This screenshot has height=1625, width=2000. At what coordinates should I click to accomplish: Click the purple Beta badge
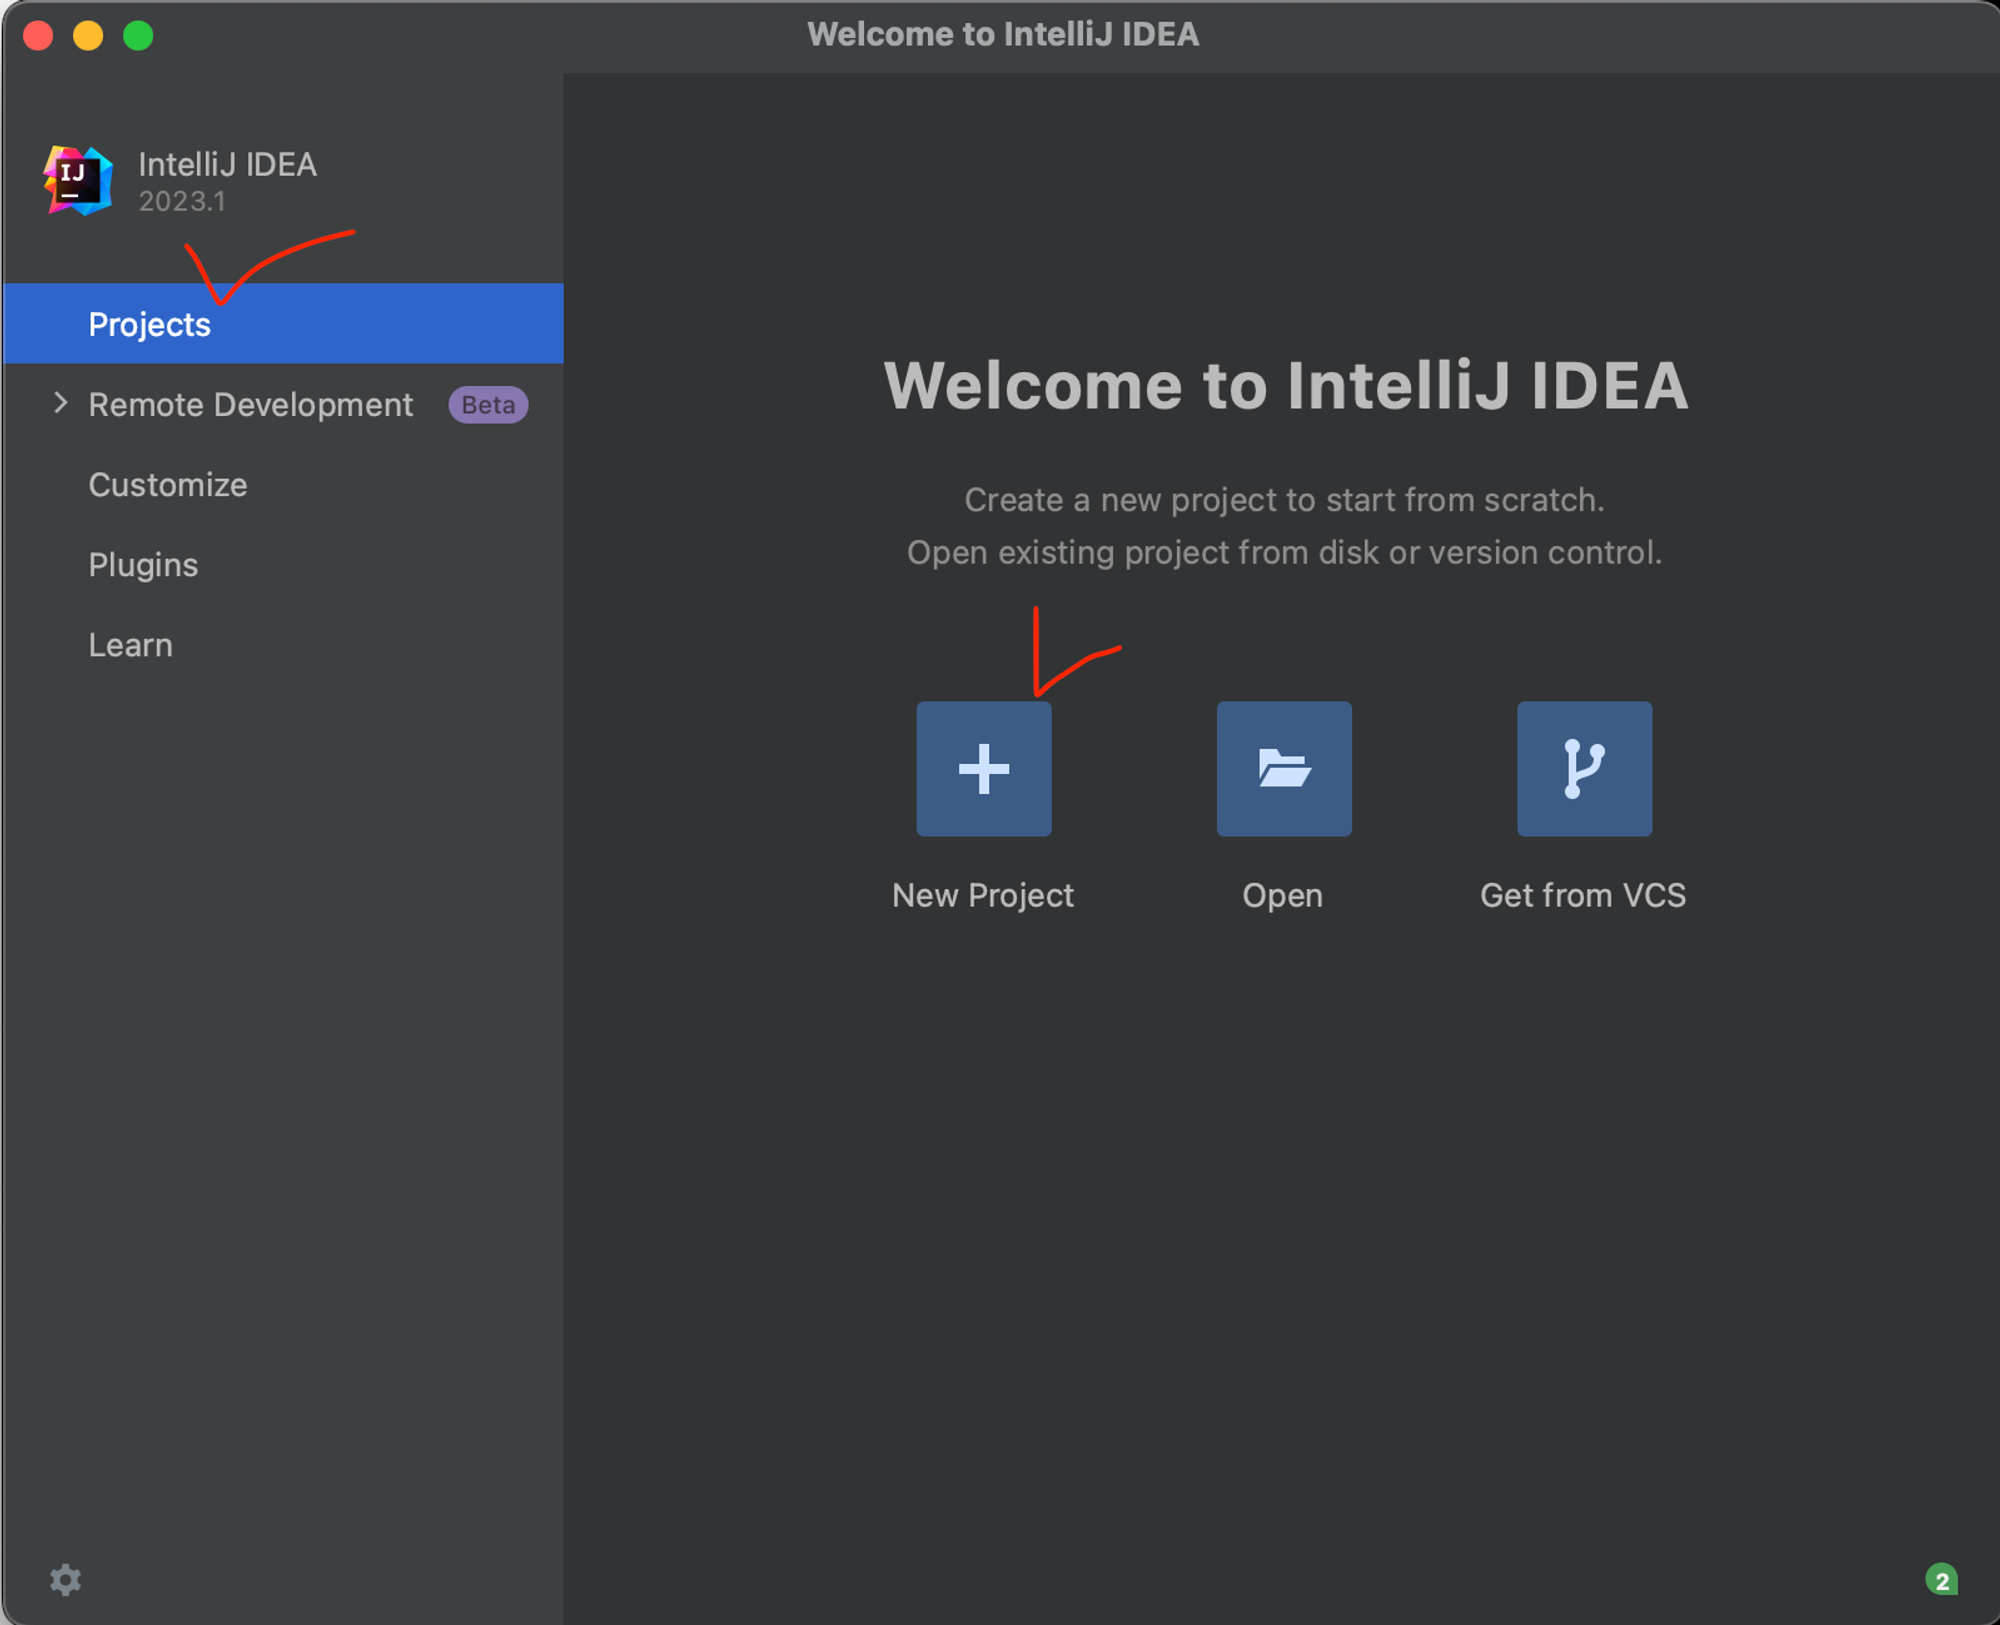pyautogui.click(x=488, y=405)
